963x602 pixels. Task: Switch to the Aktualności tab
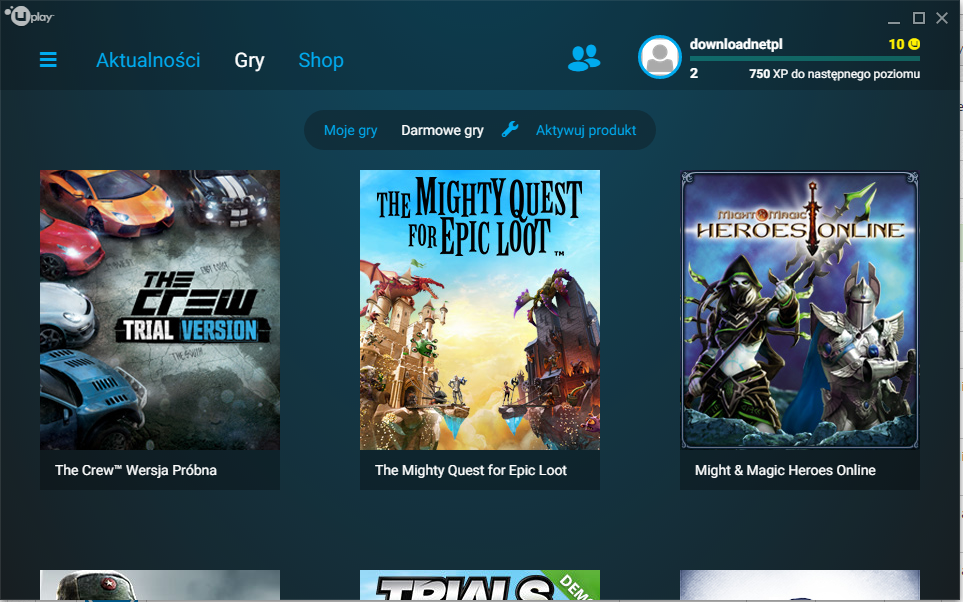[x=148, y=60]
